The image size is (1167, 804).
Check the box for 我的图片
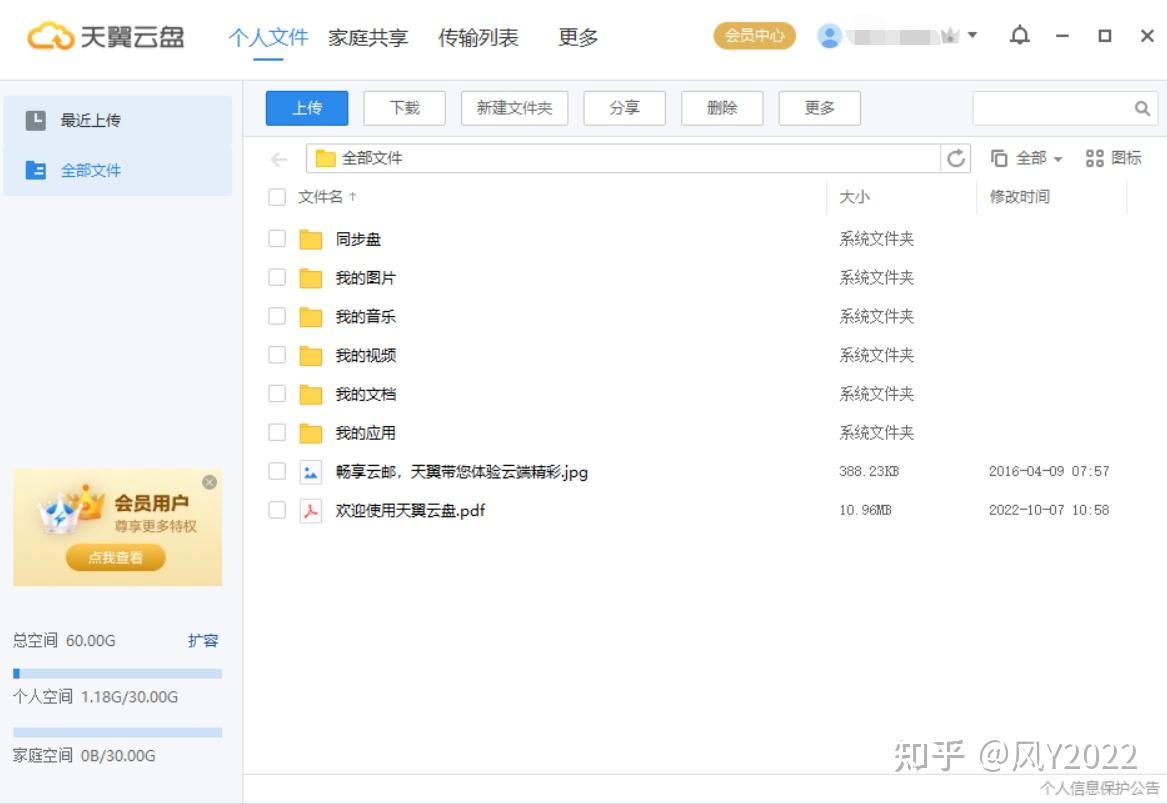(x=277, y=277)
